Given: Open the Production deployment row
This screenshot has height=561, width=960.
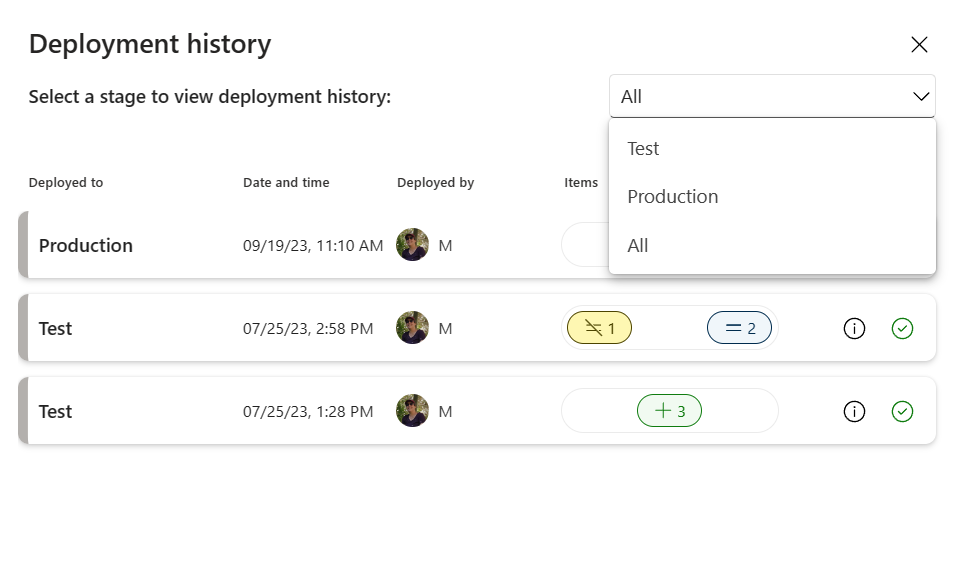Looking at the screenshot, I should (86, 245).
